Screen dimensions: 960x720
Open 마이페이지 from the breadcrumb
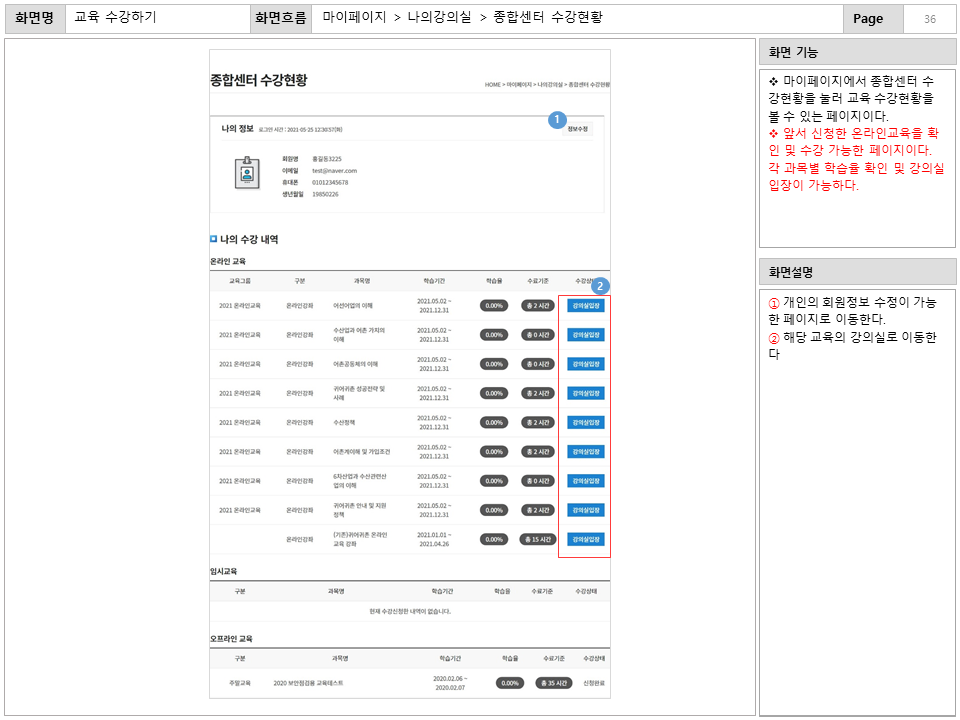(518, 84)
